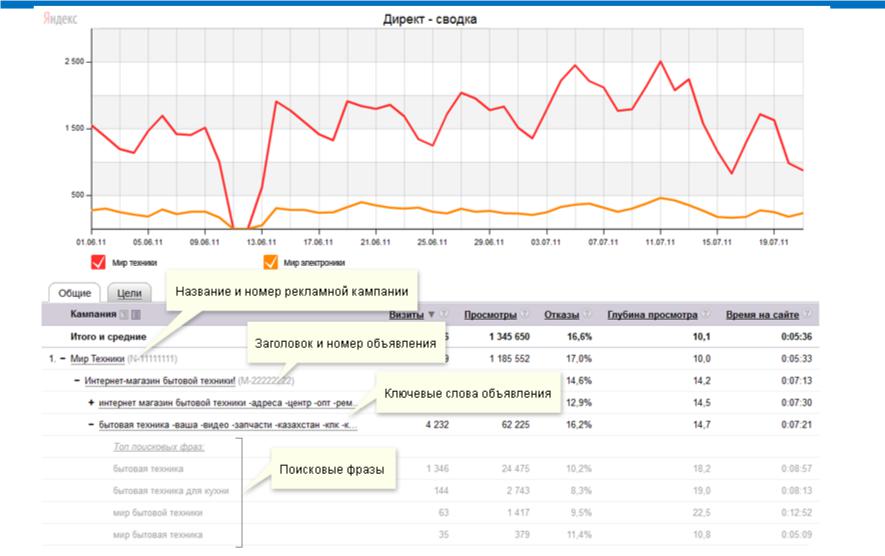The height and width of the screenshot is (556, 885).
Task: Click the 1 345 650 total views value
Action: (x=509, y=336)
